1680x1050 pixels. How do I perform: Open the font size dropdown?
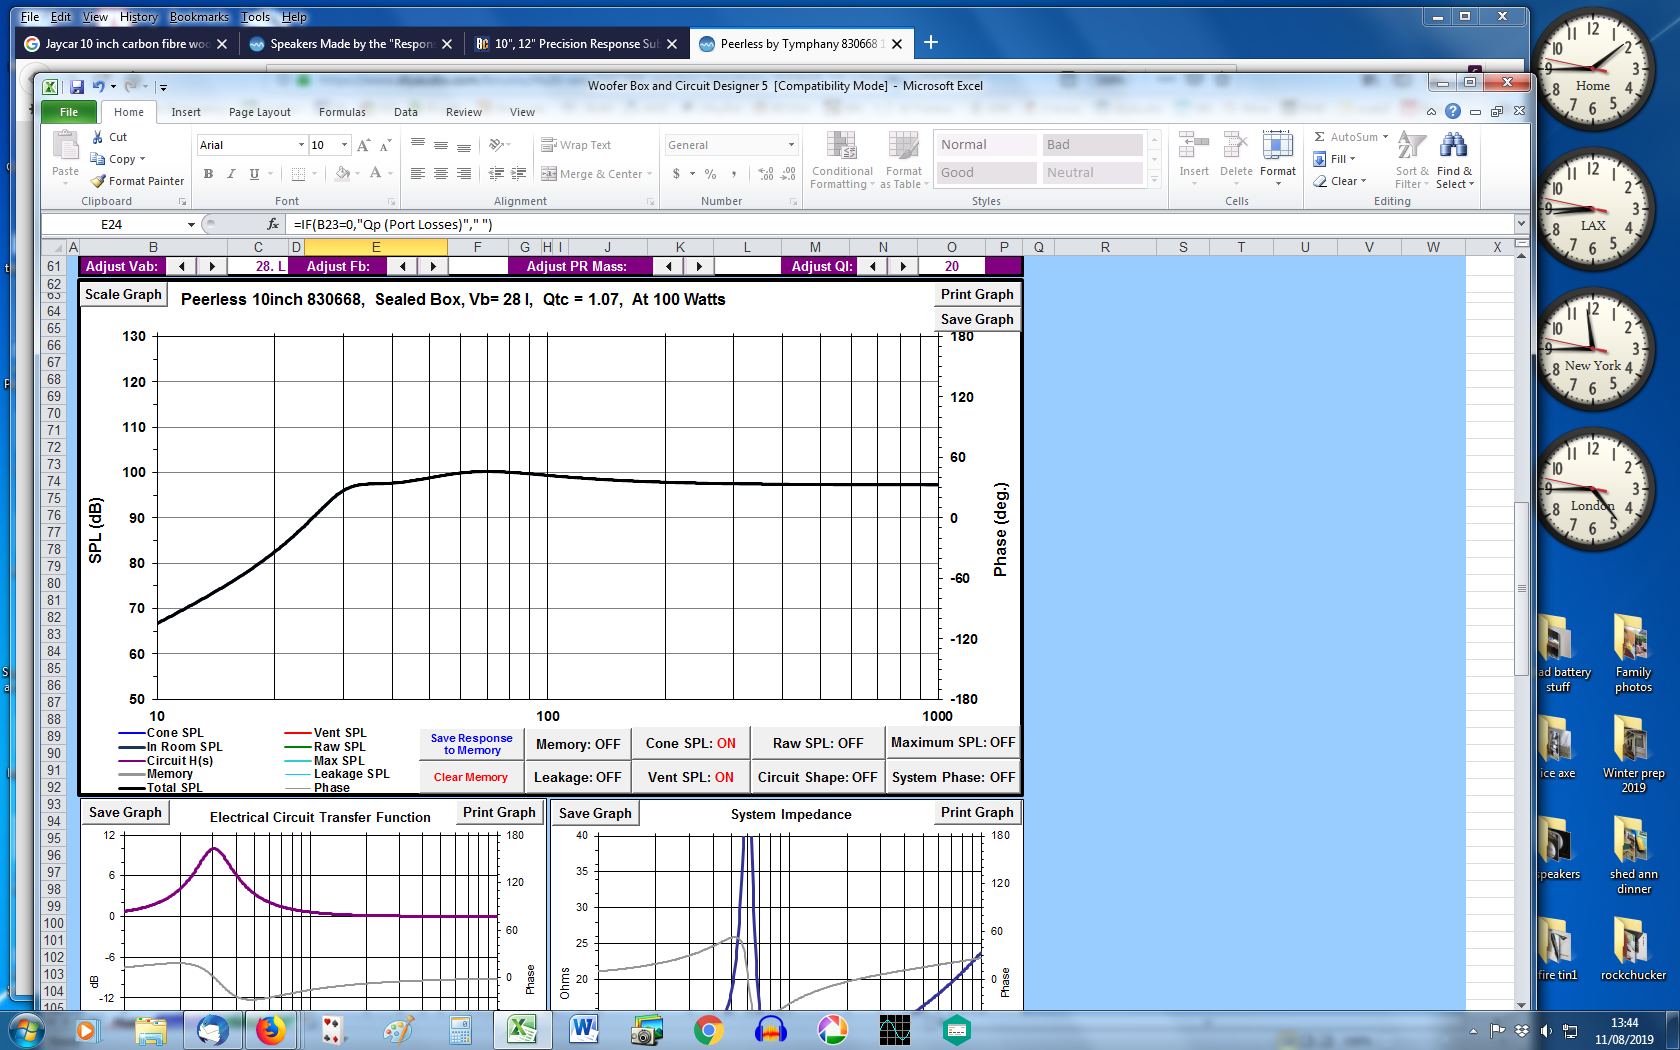[x=345, y=145]
